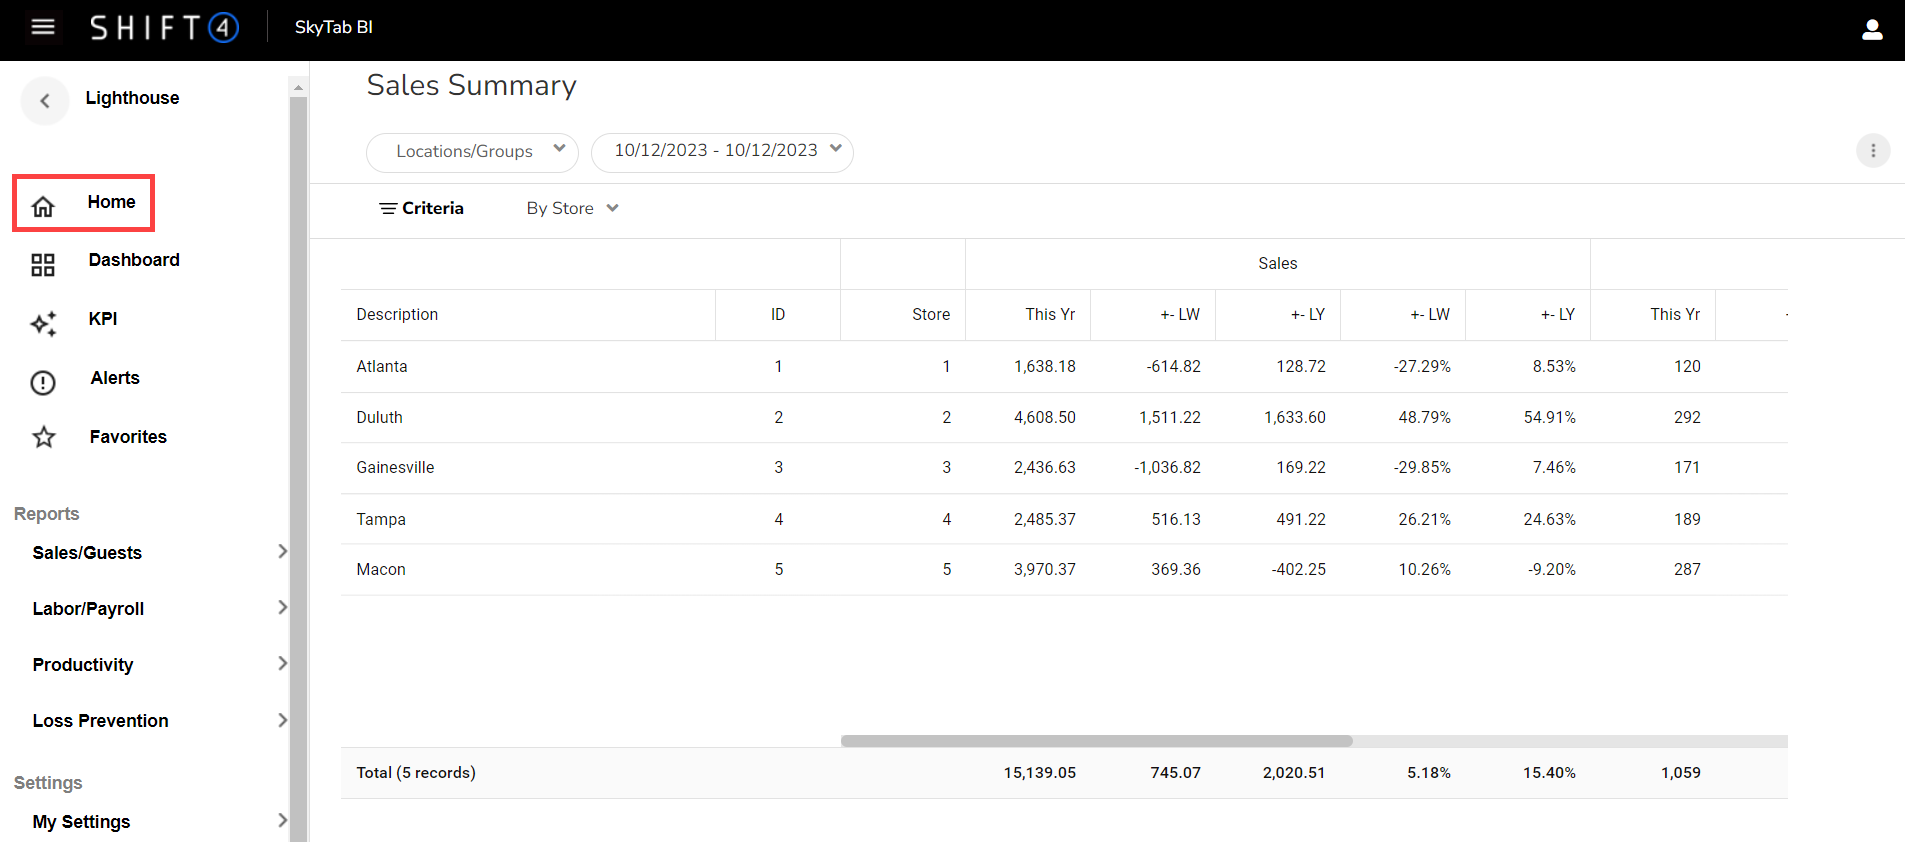Open the date range dropdown
Screen dimensions: 1905x842
click(x=722, y=152)
